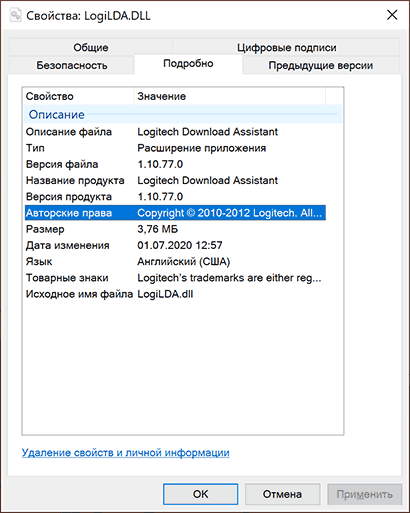Select the Тип property row
Image resolution: width=410 pixels, height=513 pixels.
pyautogui.click(x=175, y=148)
